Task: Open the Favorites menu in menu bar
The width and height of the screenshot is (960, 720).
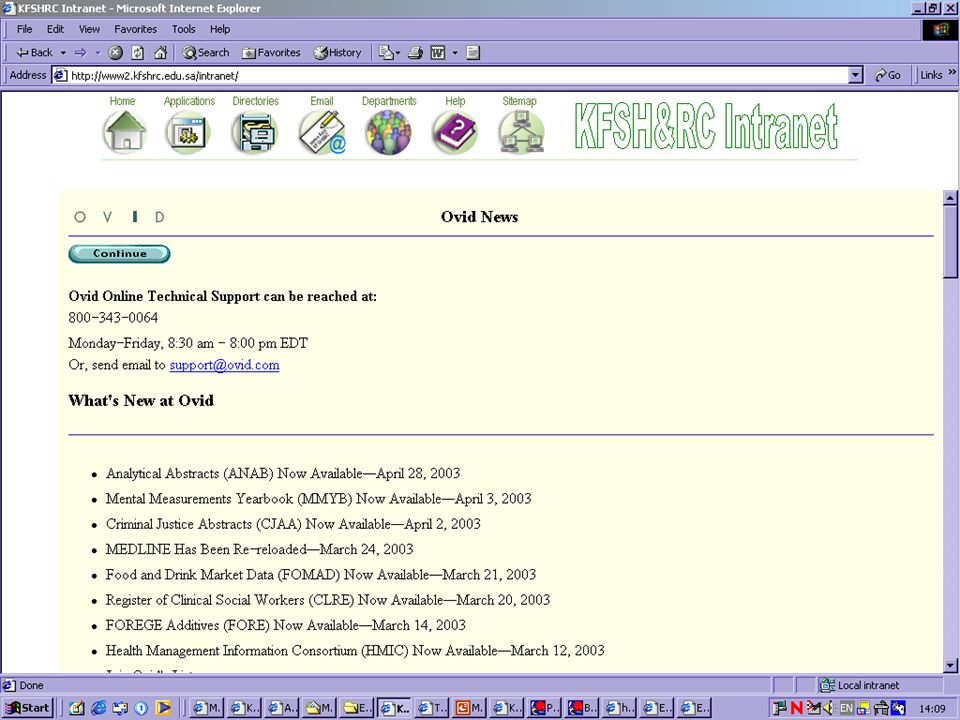Action: pos(135,29)
